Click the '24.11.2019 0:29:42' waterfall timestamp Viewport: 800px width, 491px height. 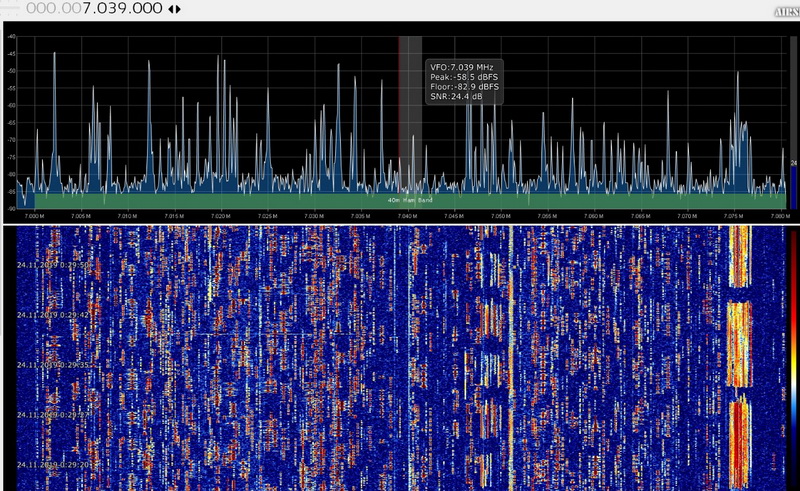pos(53,315)
